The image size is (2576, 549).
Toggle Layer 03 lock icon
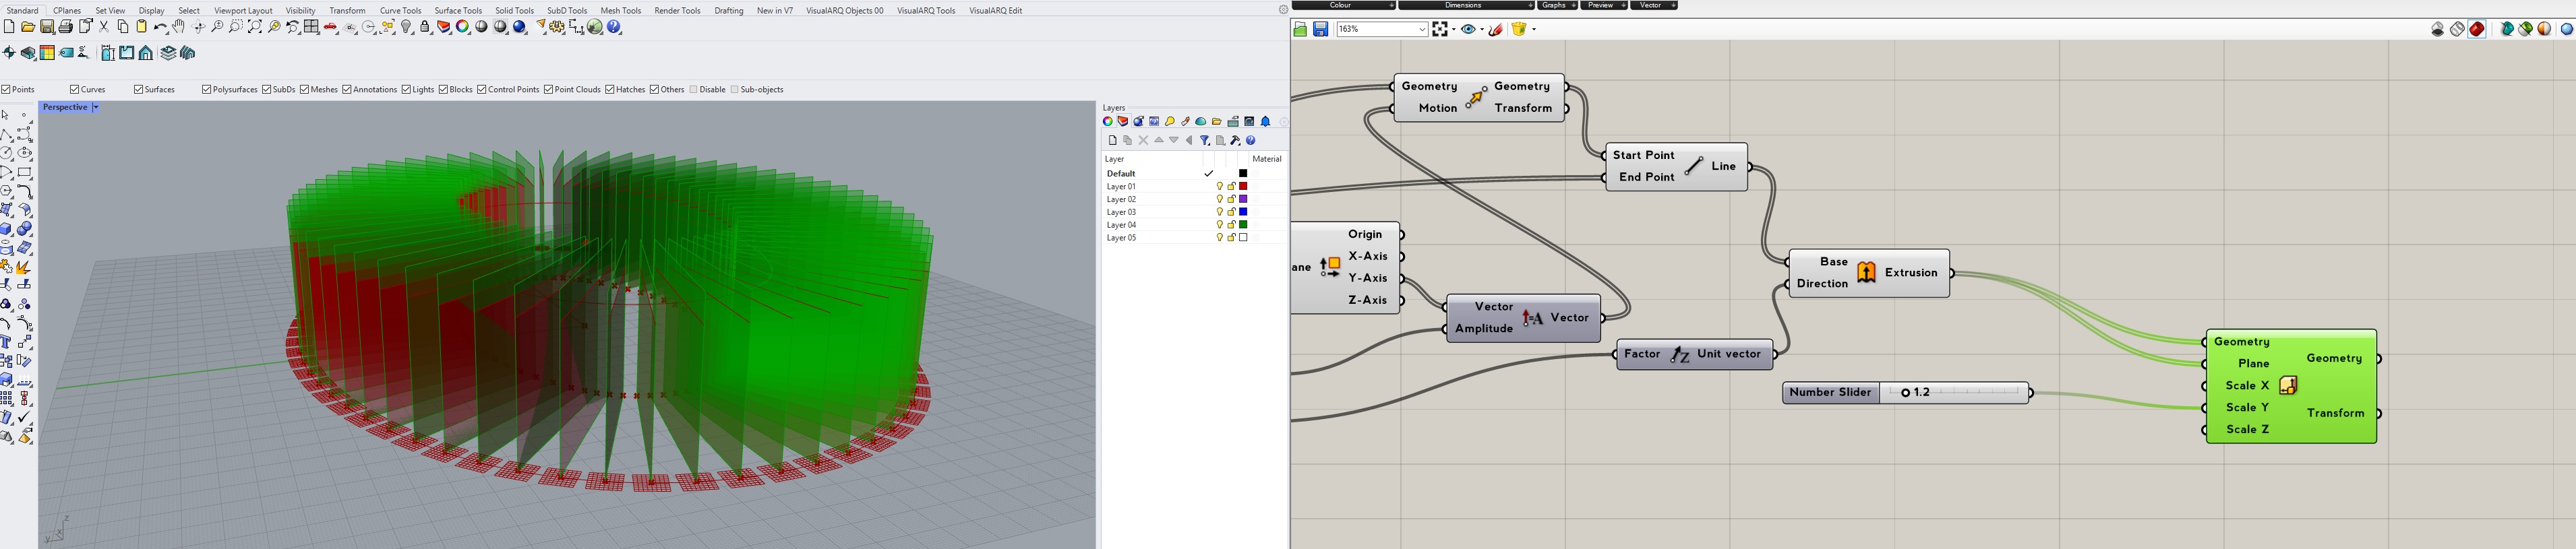click(1231, 212)
